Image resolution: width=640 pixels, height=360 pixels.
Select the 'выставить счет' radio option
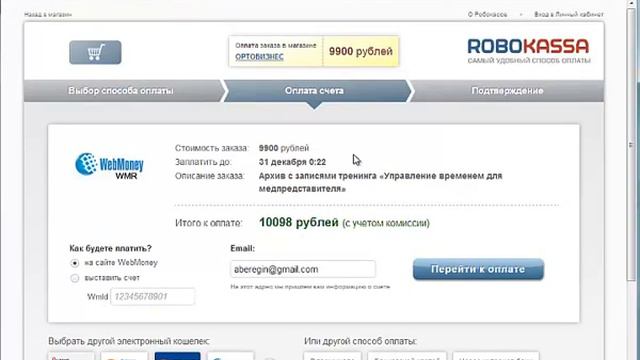pyautogui.click(x=75, y=278)
